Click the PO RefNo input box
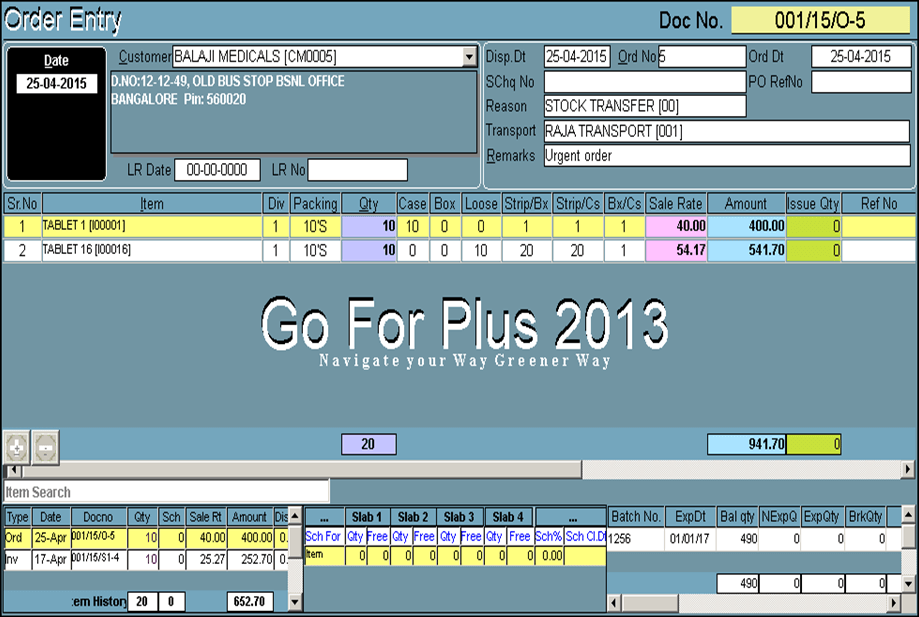919x617 pixels. [861, 82]
